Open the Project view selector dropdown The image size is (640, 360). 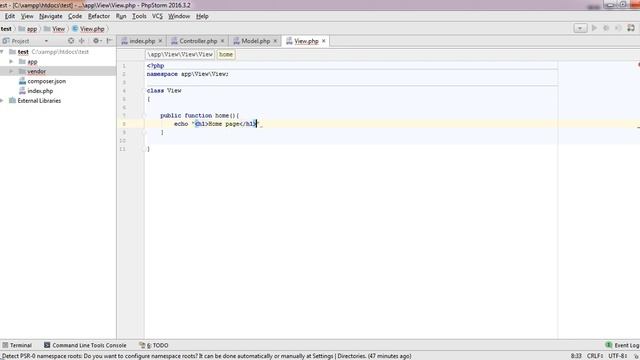(x=46, y=41)
